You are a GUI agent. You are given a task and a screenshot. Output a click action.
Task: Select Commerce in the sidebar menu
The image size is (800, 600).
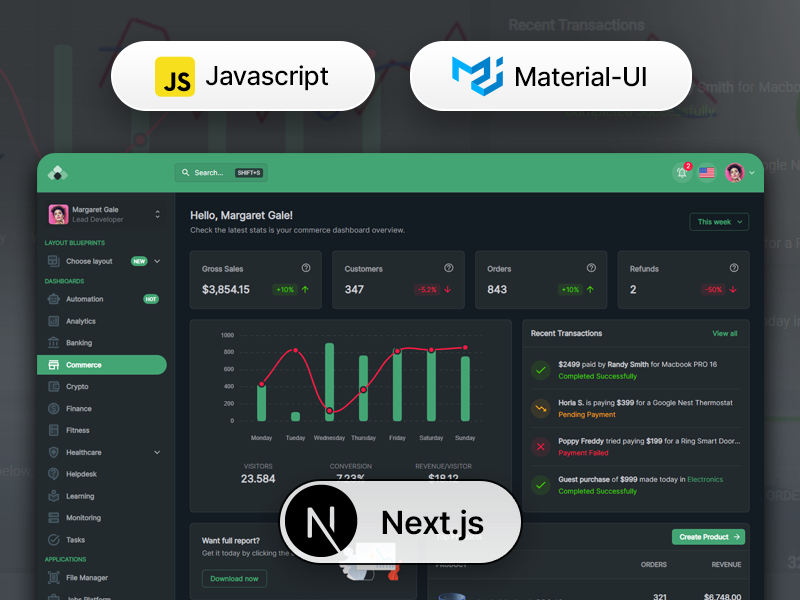[x=102, y=365]
